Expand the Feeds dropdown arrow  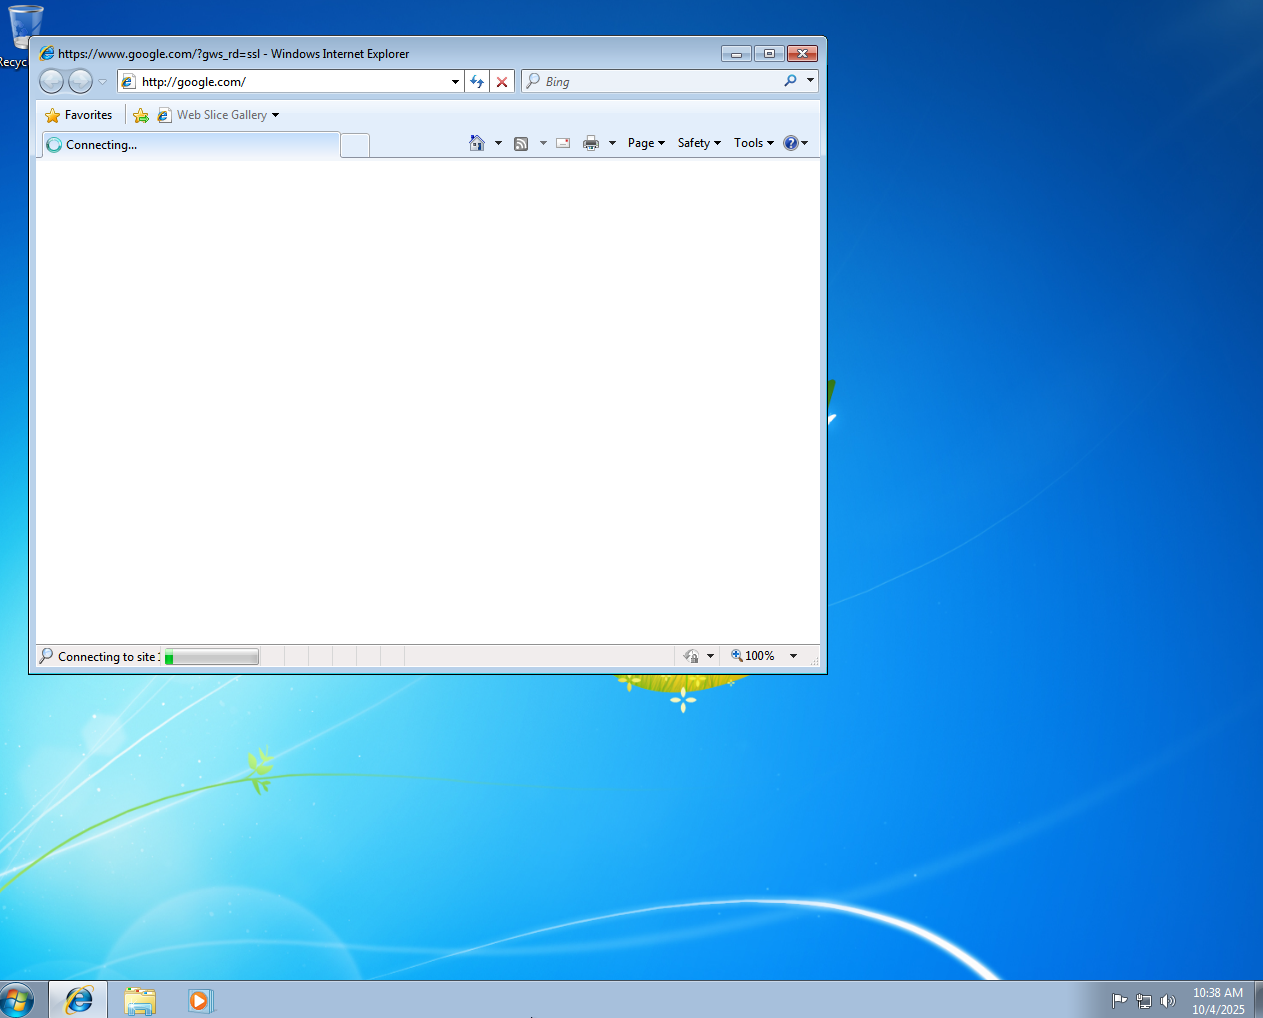tap(543, 143)
